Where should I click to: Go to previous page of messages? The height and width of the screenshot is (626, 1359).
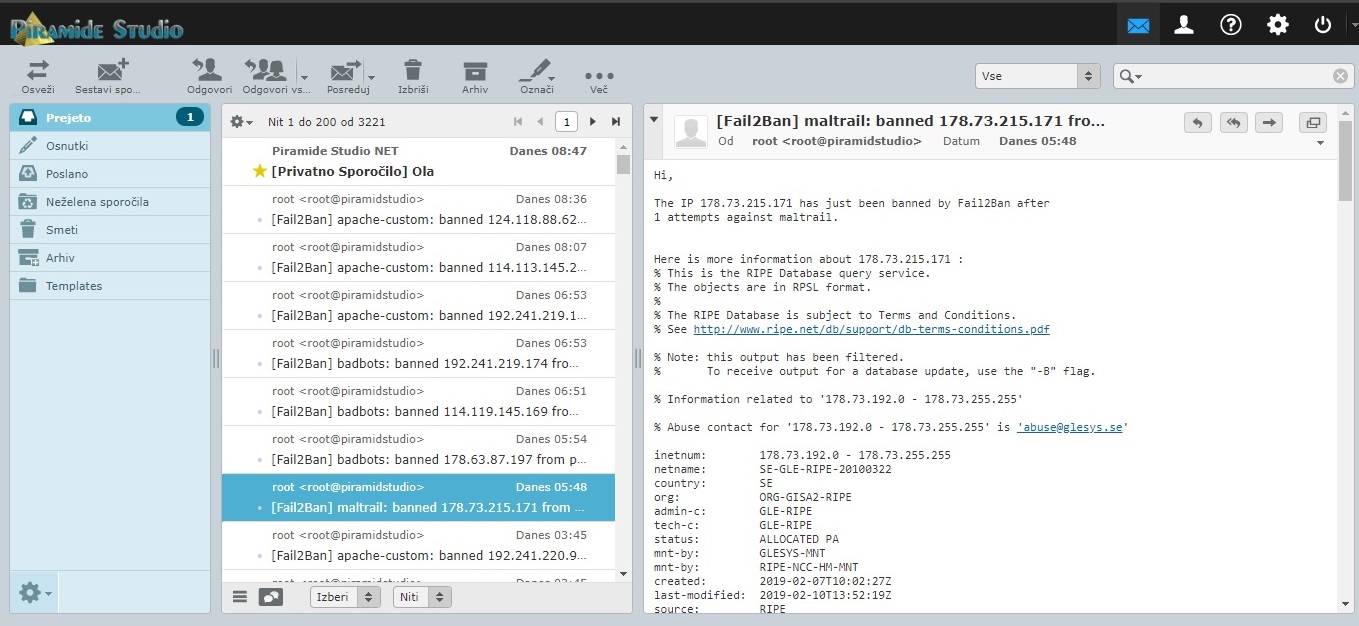pos(540,122)
